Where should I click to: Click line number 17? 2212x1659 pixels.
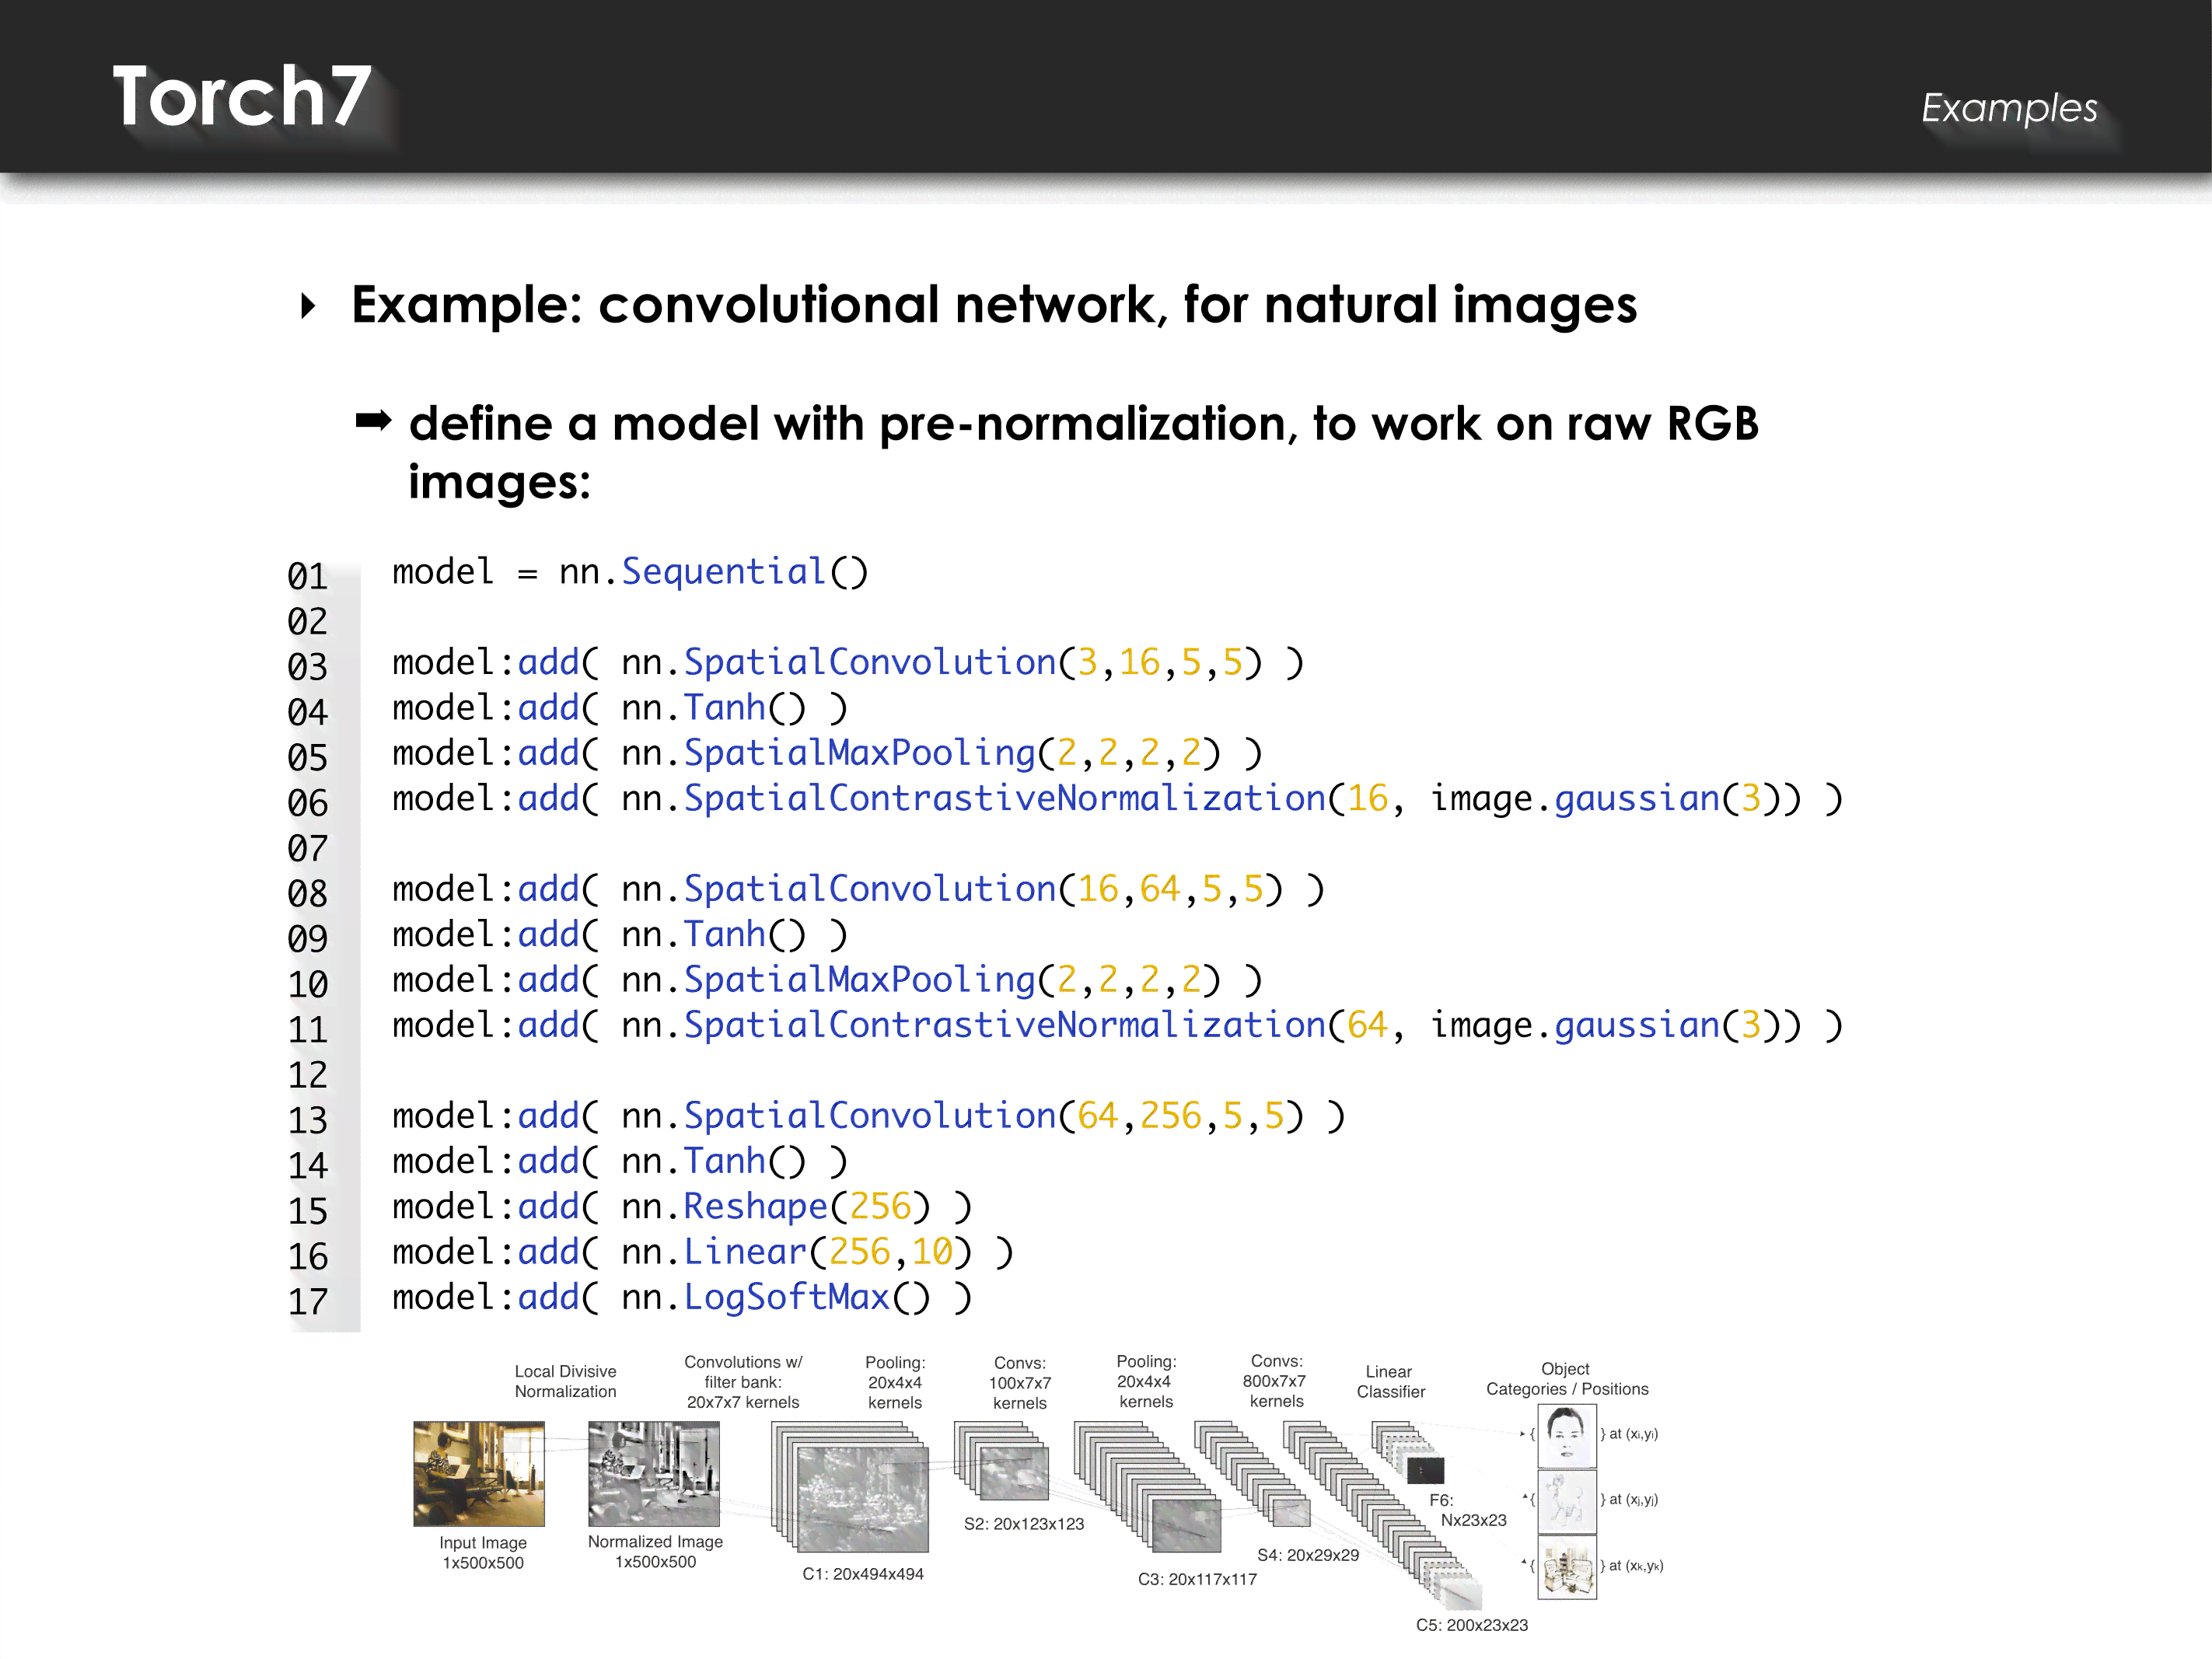[x=307, y=1302]
